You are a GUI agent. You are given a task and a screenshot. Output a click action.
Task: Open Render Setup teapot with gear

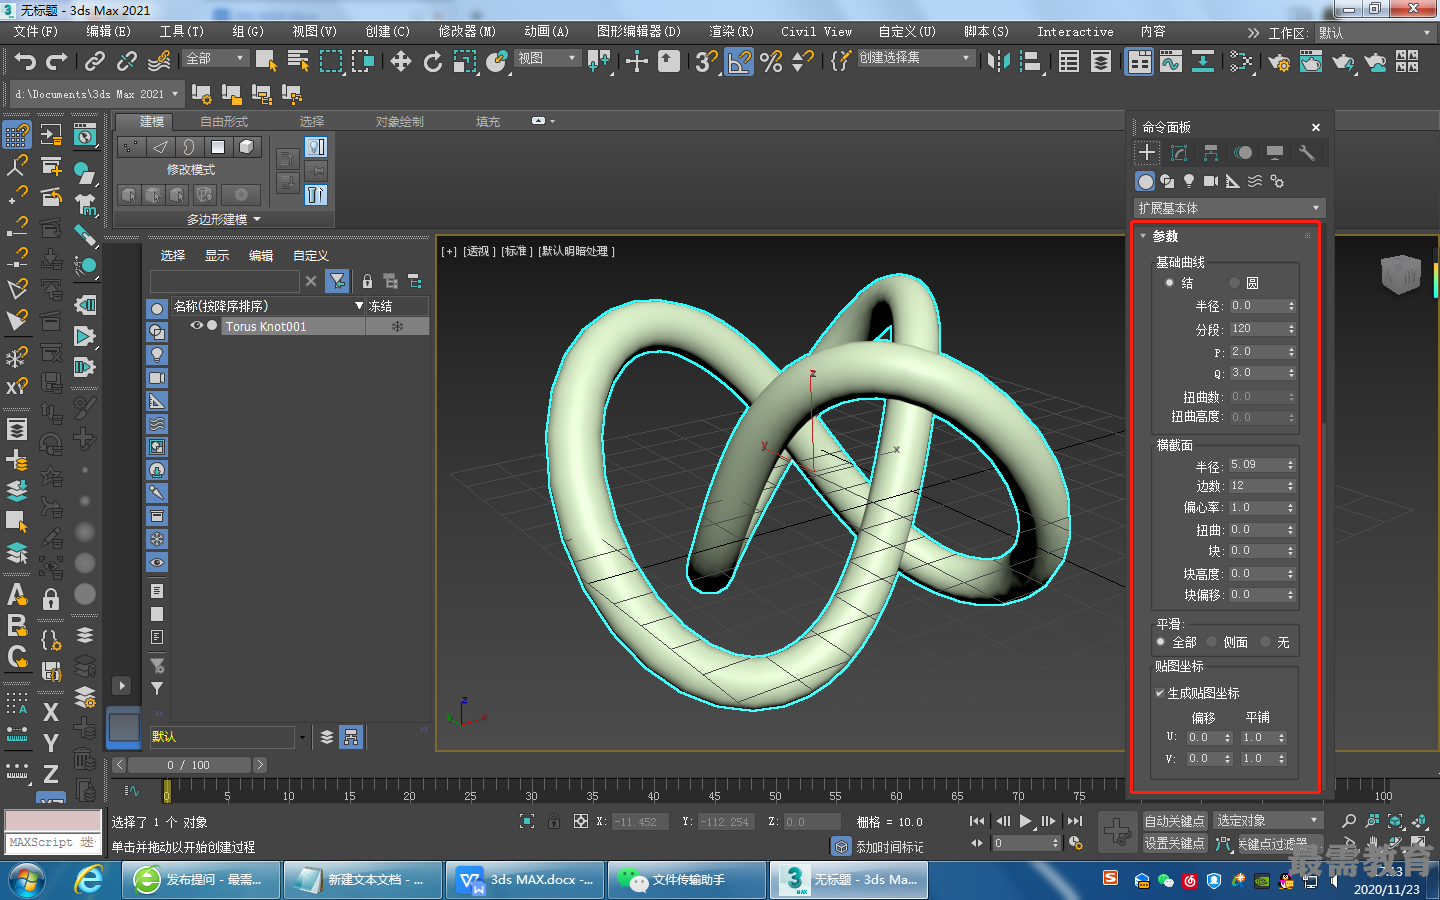(1279, 62)
